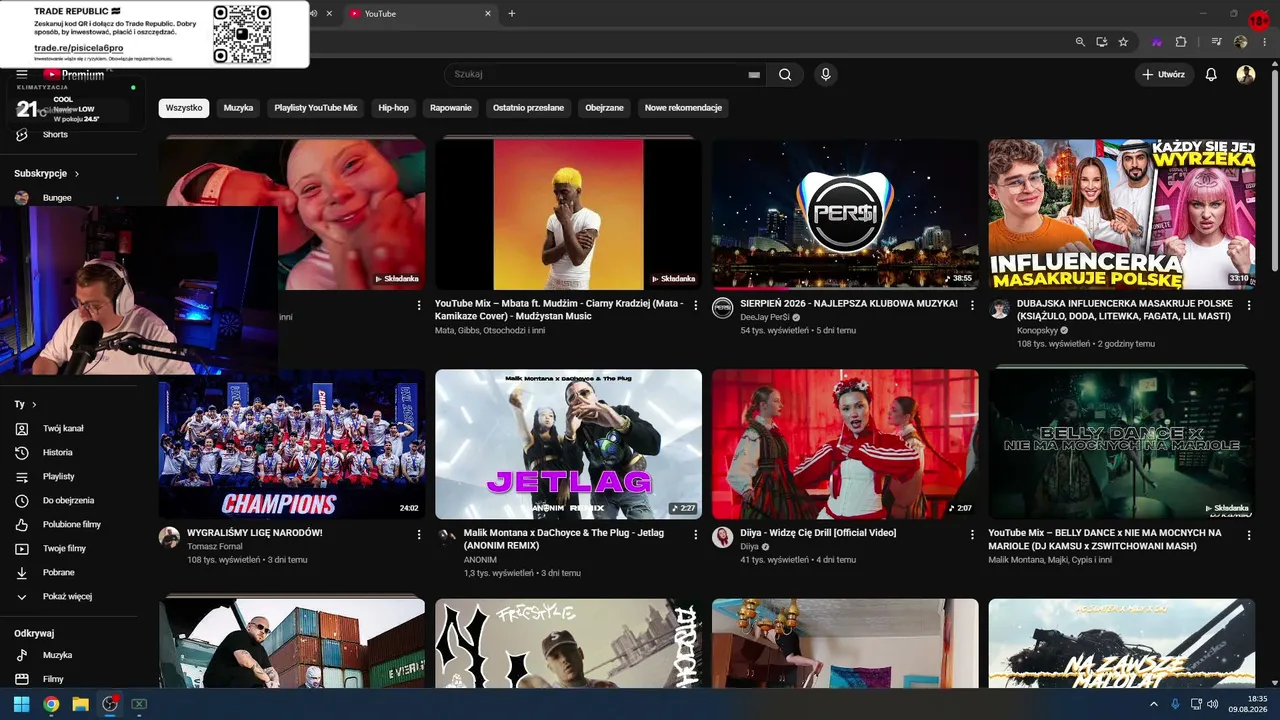The width and height of the screenshot is (1280, 720).
Task: Open the Chrome extensions puzzle icon
Action: tap(1181, 42)
